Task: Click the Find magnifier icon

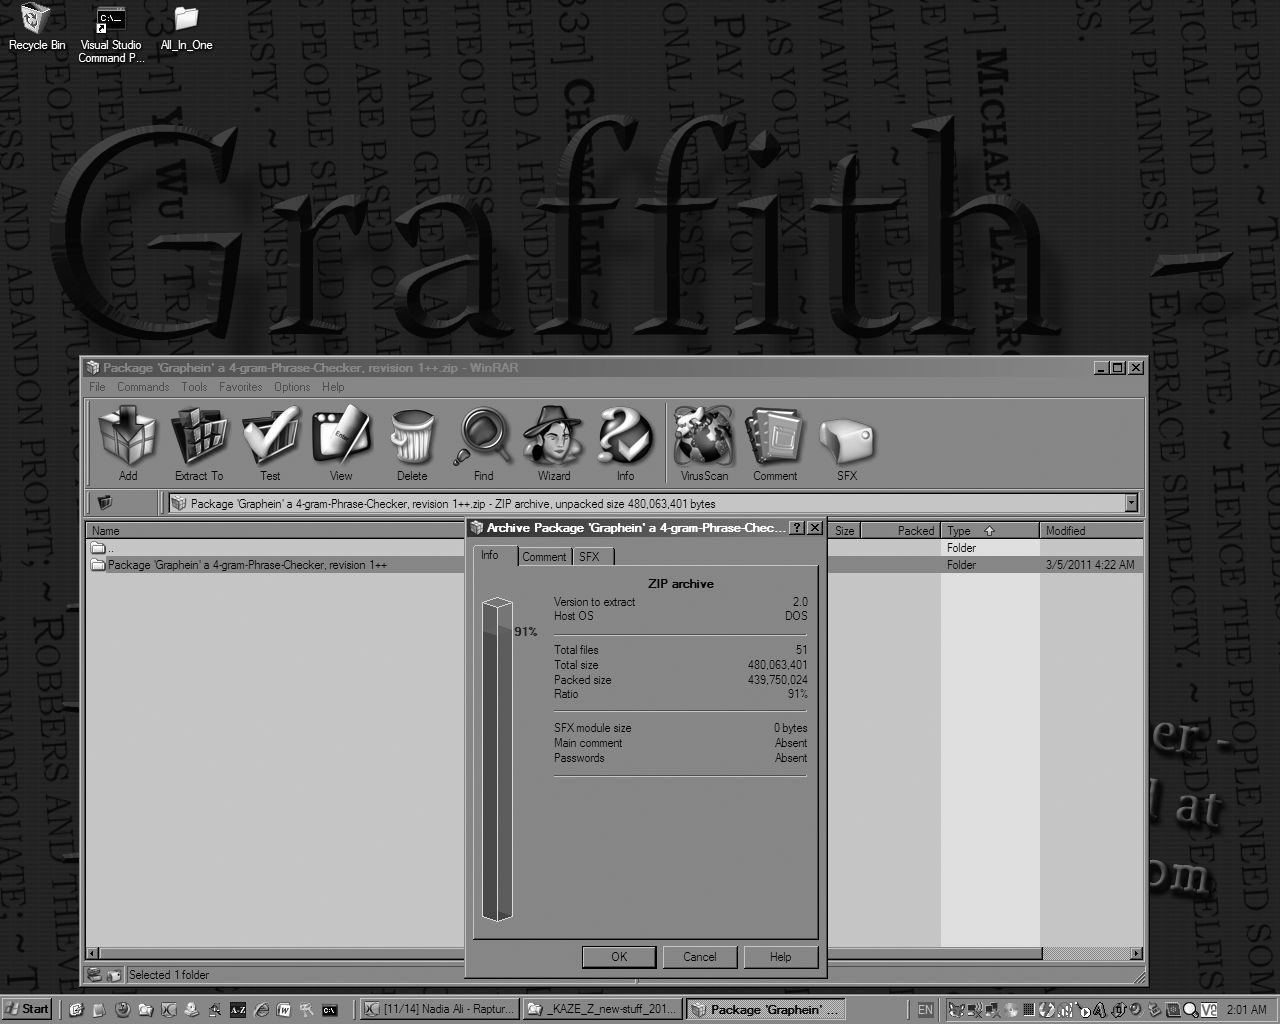Action: pos(483,443)
